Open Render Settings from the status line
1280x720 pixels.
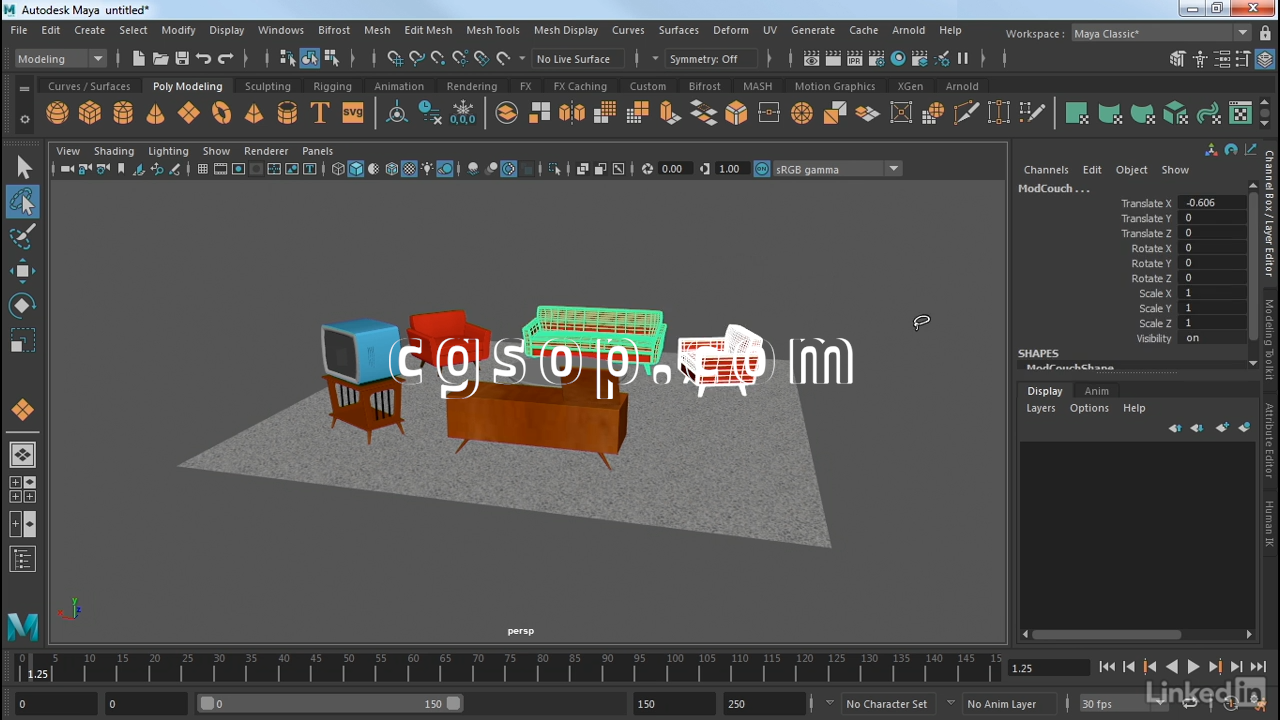[877, 59]
